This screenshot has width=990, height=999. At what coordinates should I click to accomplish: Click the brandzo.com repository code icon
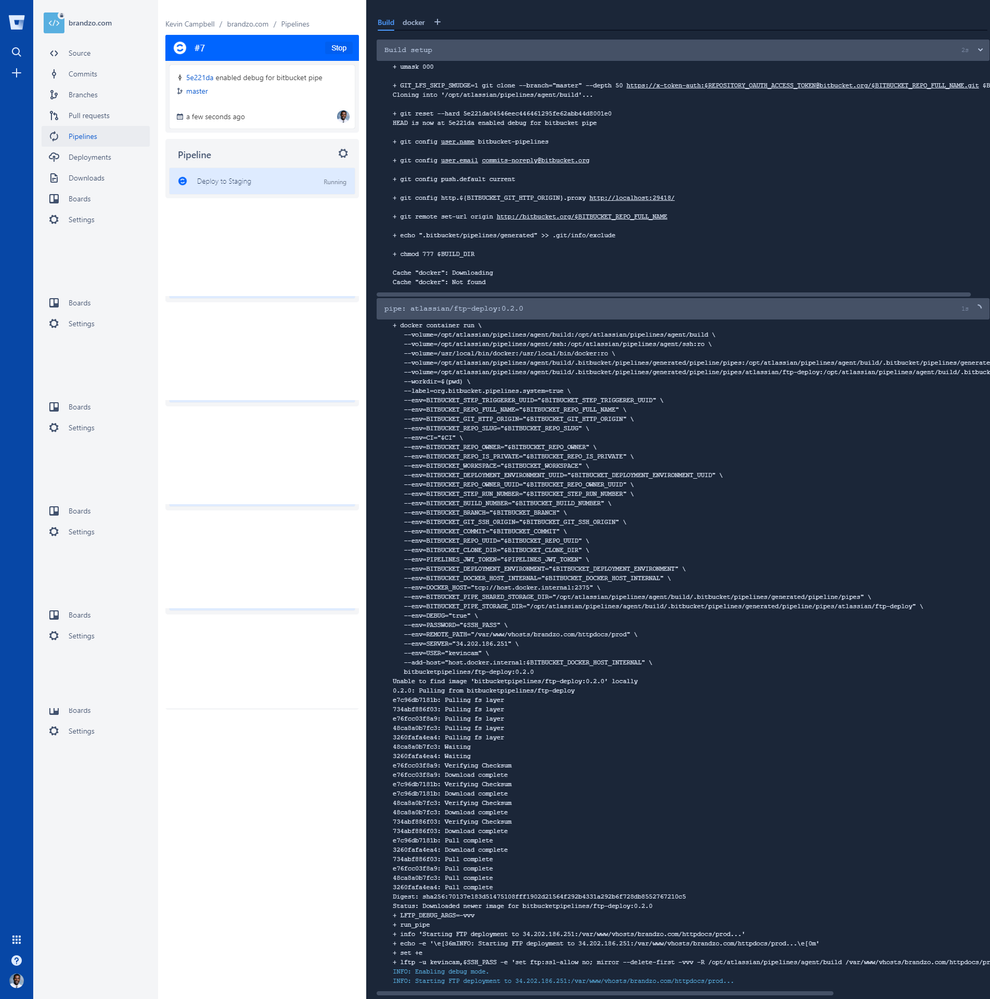pyautogui.click(x=54, y=23)
